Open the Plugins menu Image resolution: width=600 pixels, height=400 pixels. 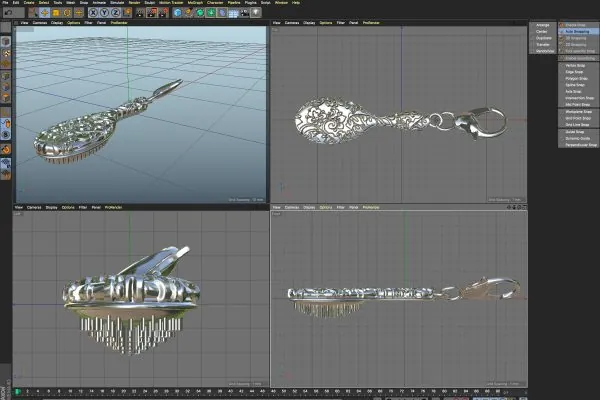(x=251, y=2)
